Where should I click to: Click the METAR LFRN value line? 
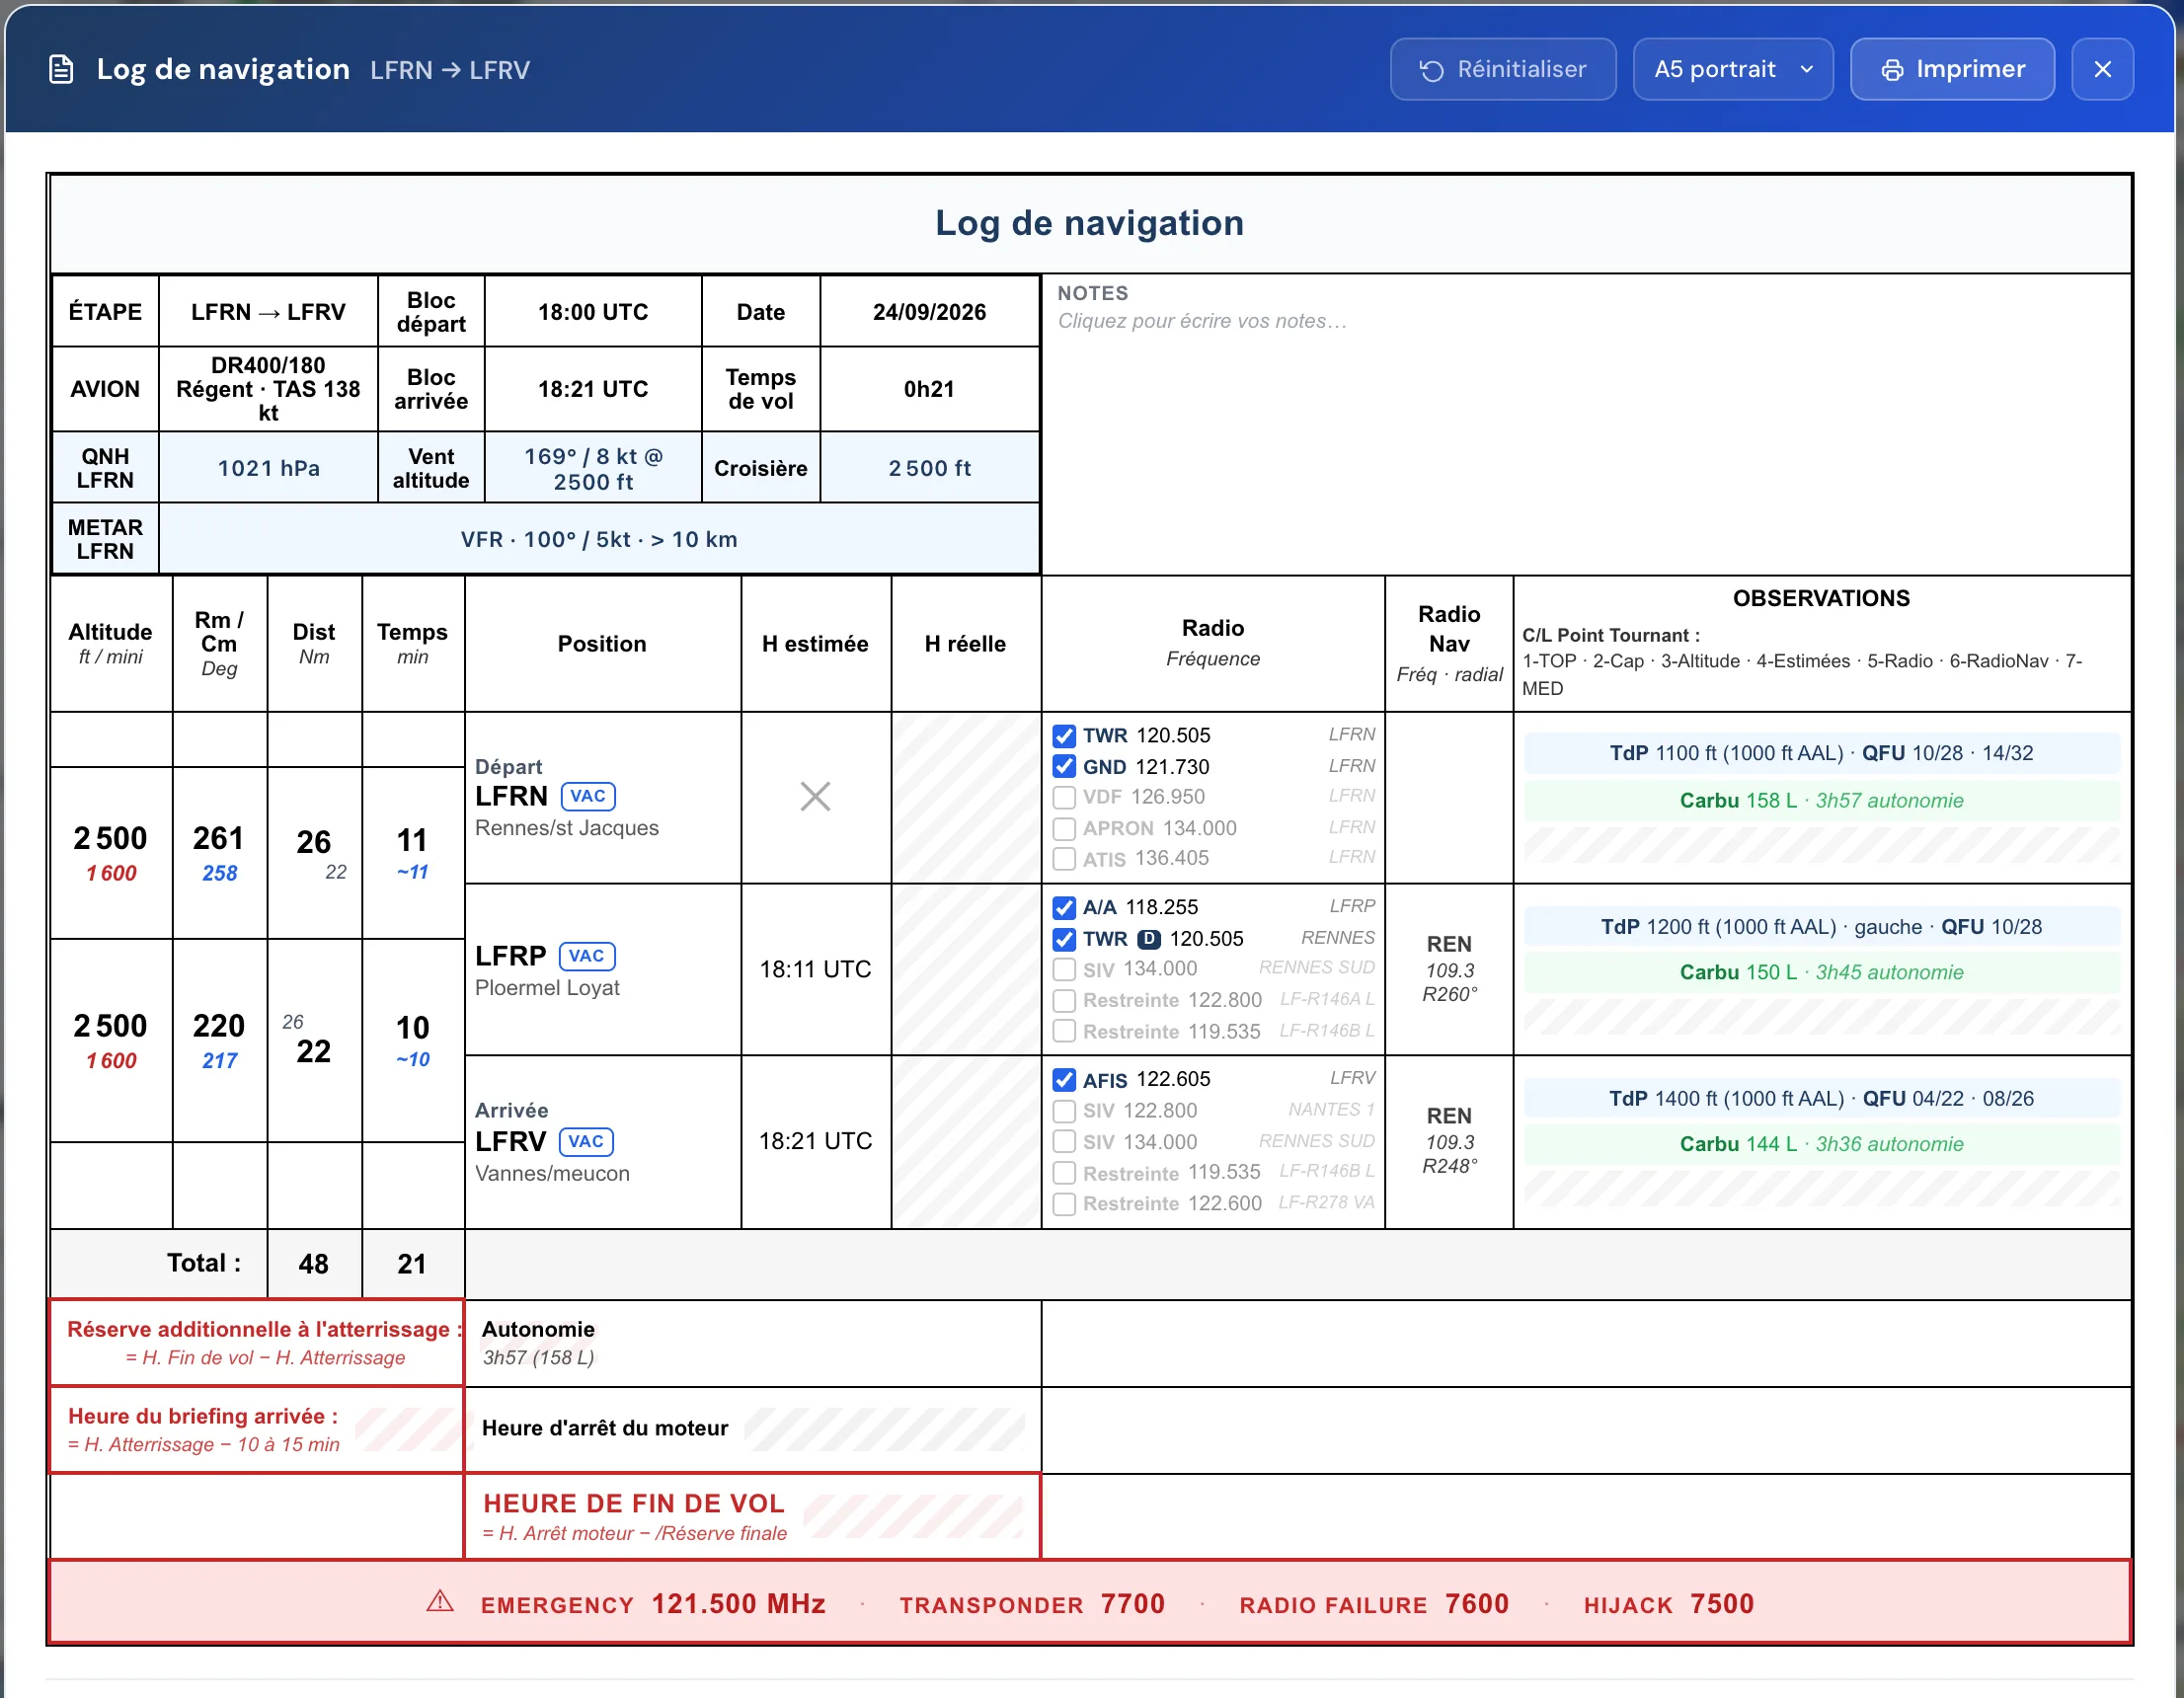[x=599, y=539]
